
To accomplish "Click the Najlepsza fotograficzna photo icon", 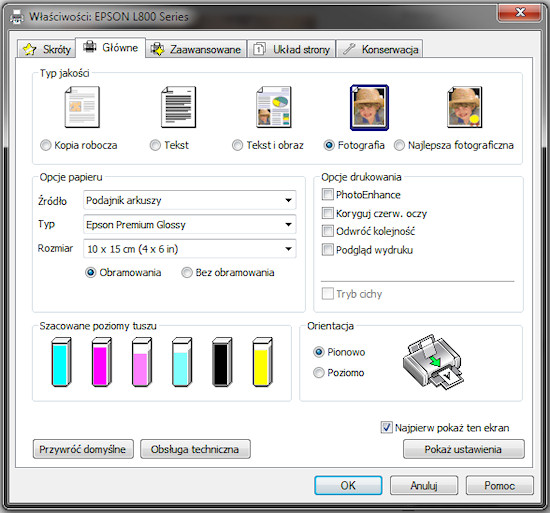I will click(465, 107).
